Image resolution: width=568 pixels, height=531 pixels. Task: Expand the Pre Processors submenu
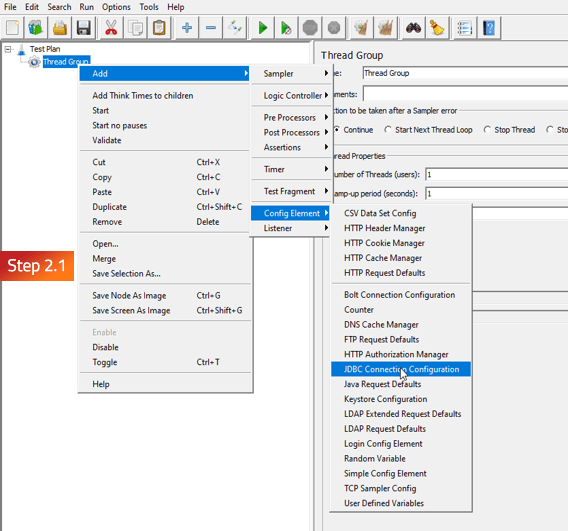click(x=291, y=118)
